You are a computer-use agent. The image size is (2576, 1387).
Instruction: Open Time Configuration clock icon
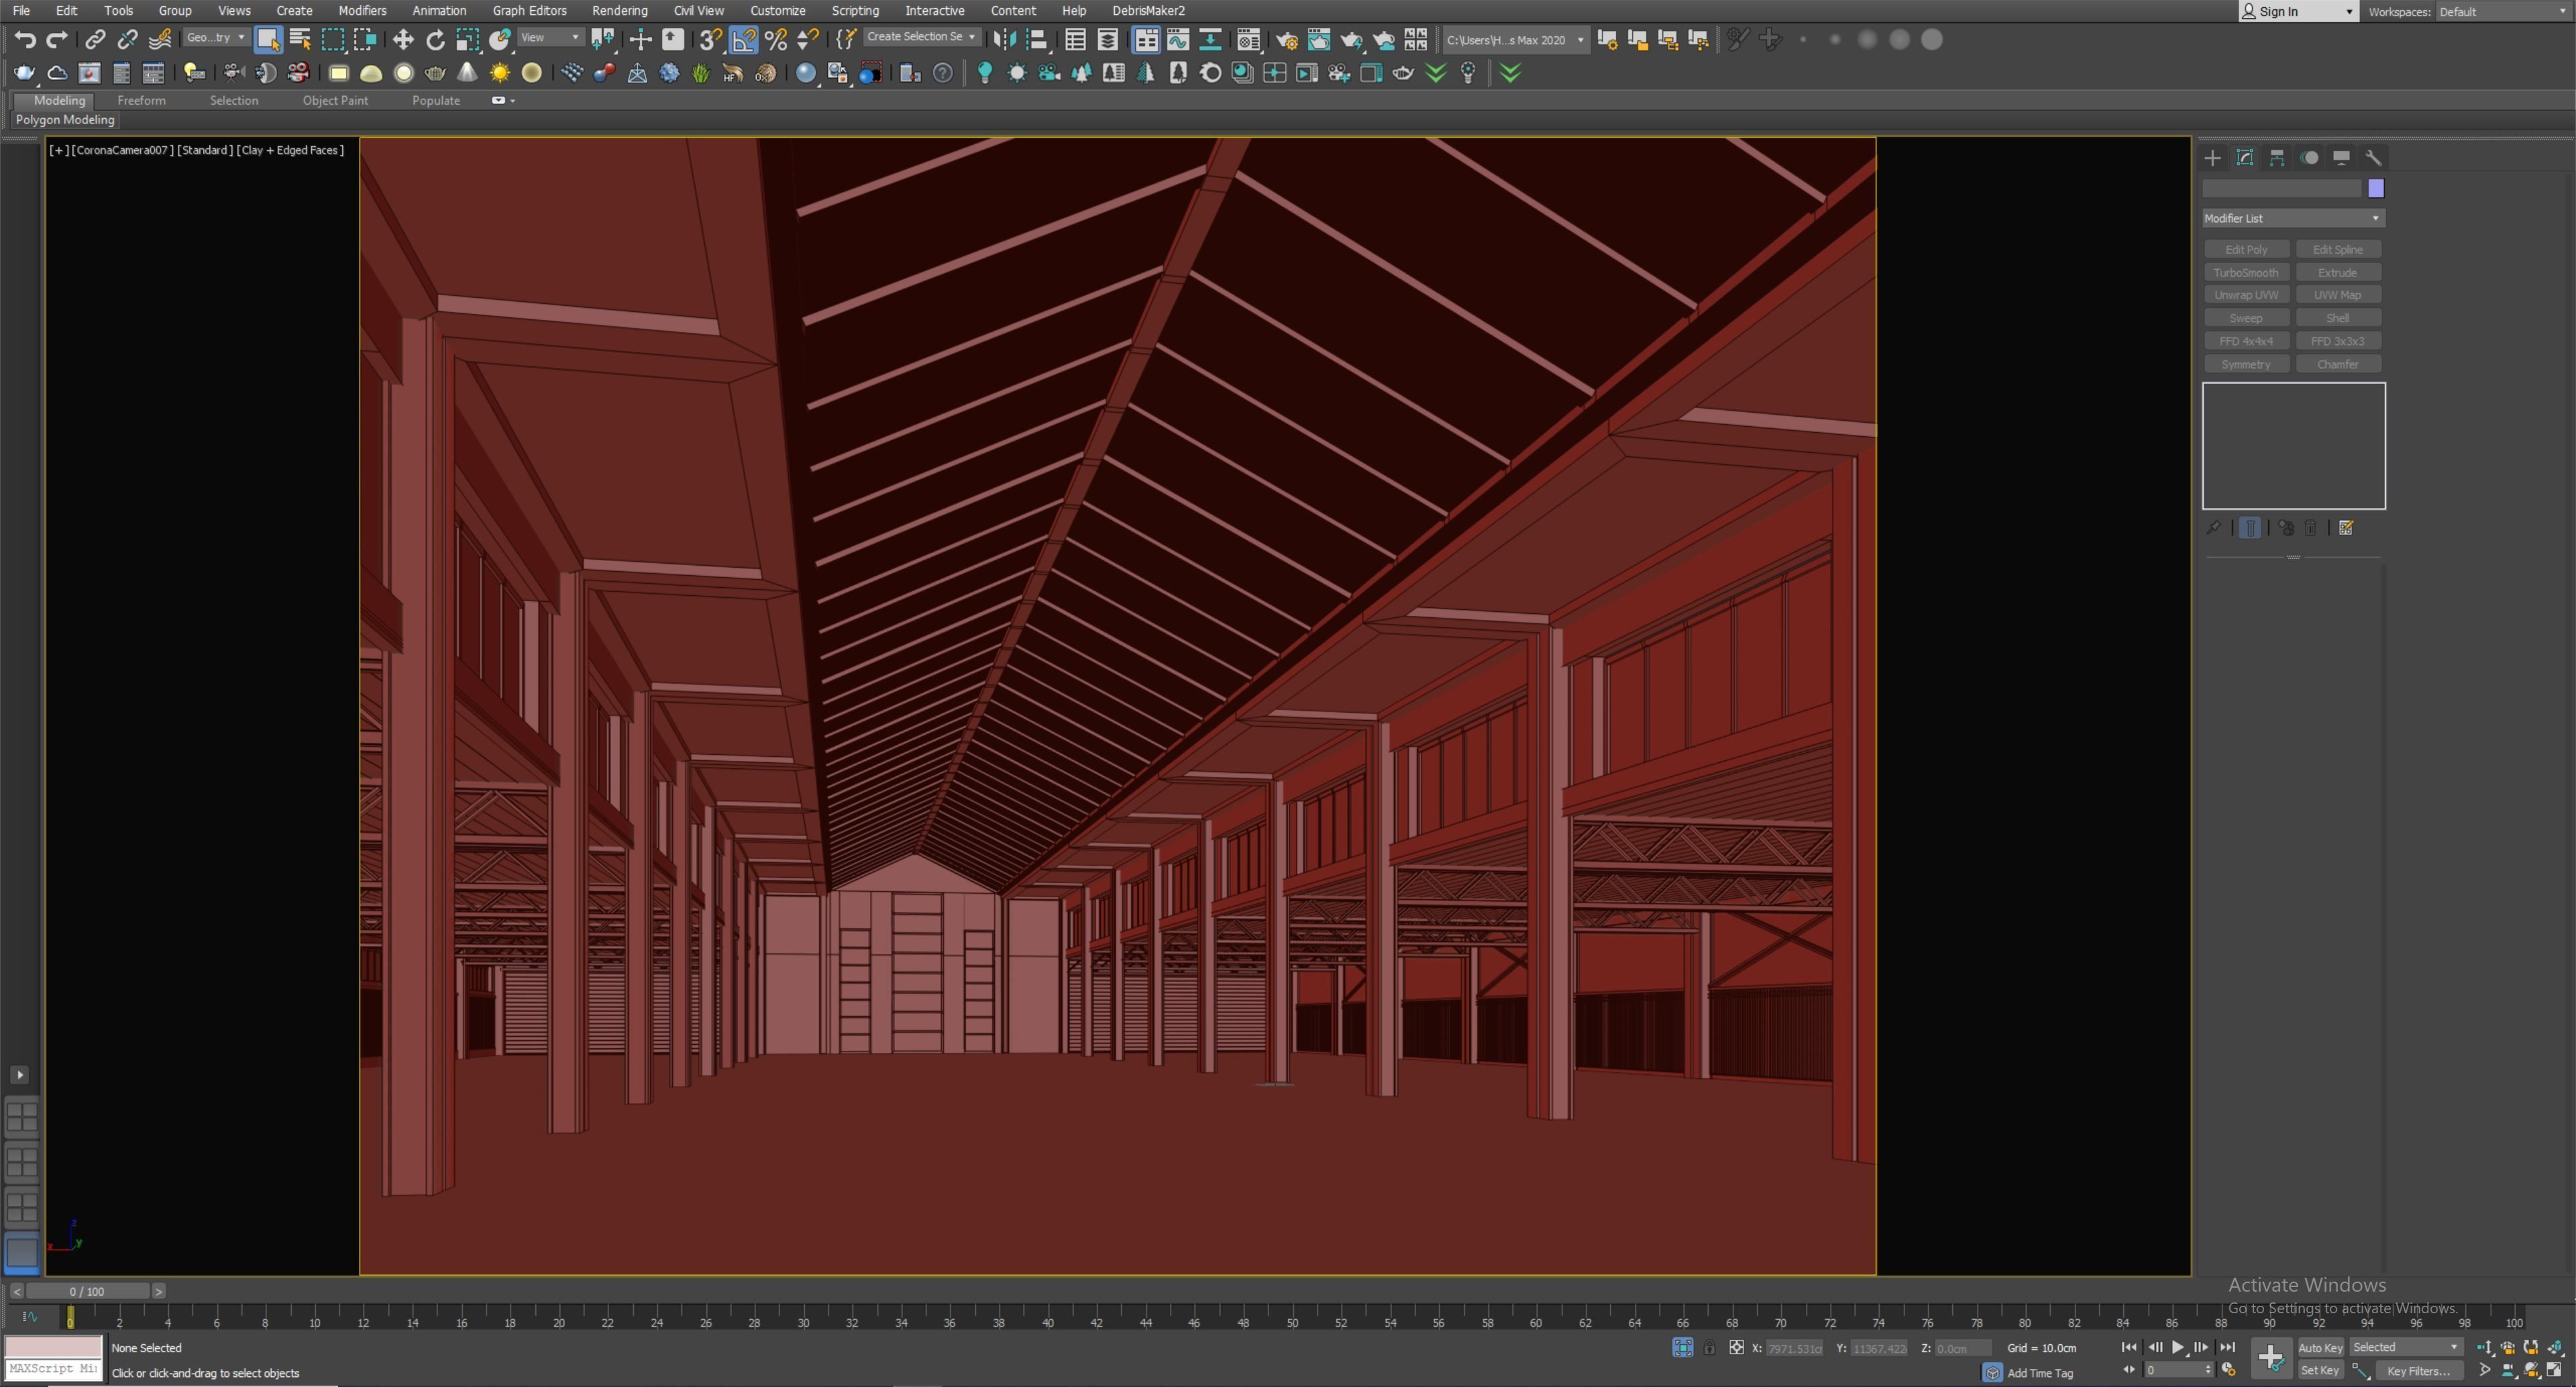tap(2229, 1370)
